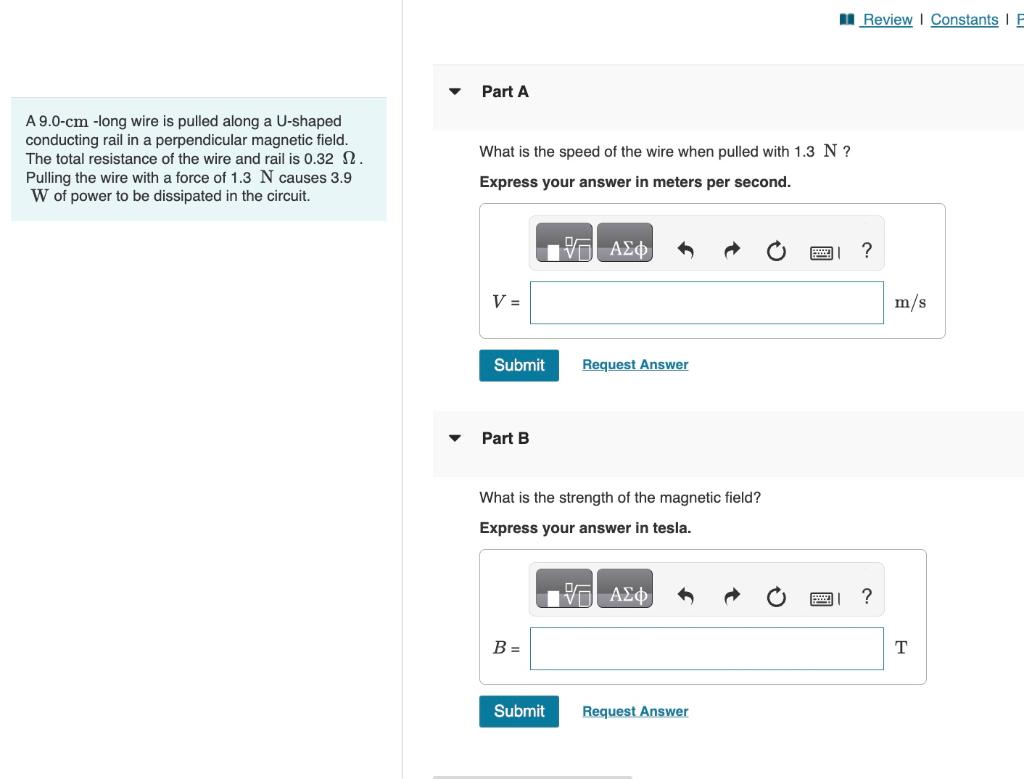Open help question mark in Part B
This screenshot has height=779, width=1024.
click(867, 596)
